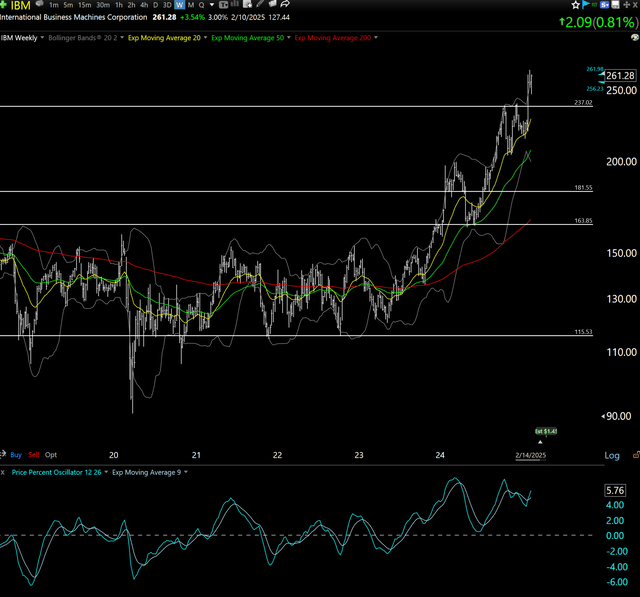The width and height of the screenshot is (640, 597).
Task: Select the 1m timeframe
Action: coord(54,5)
